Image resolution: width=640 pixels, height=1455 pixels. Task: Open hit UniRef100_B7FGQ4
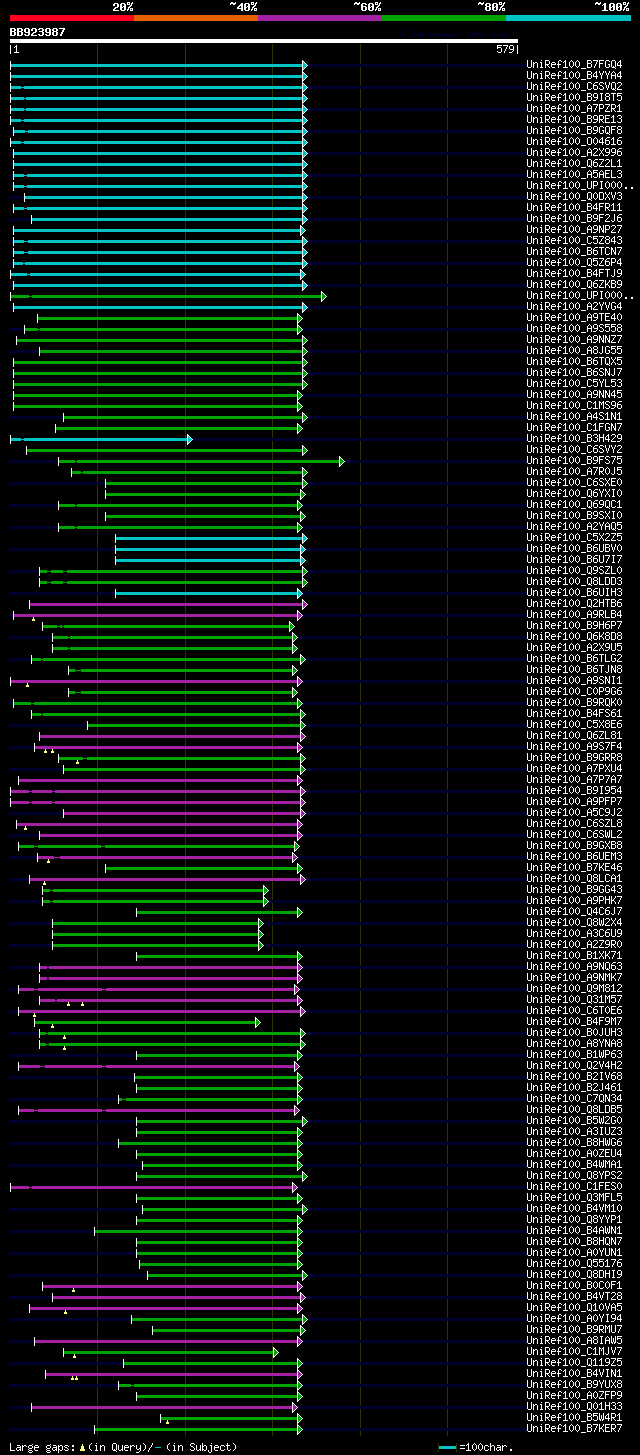pyautogui.click(x=574, y=65)
